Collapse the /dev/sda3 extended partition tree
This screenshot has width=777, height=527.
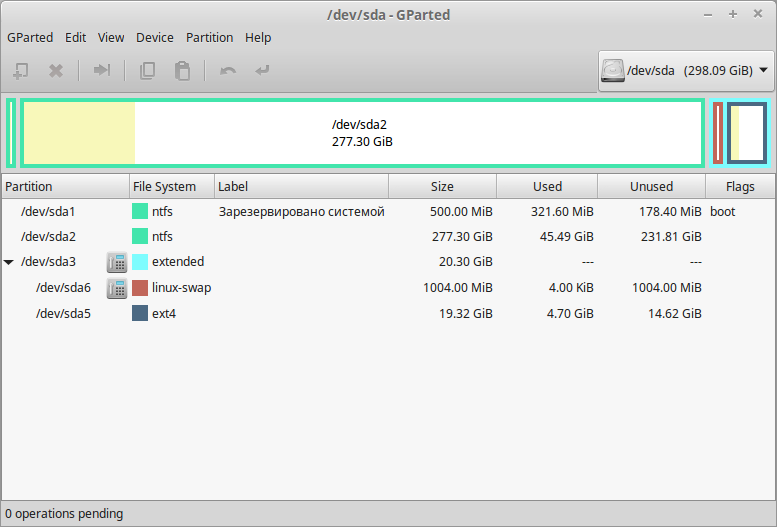(9, 262)
